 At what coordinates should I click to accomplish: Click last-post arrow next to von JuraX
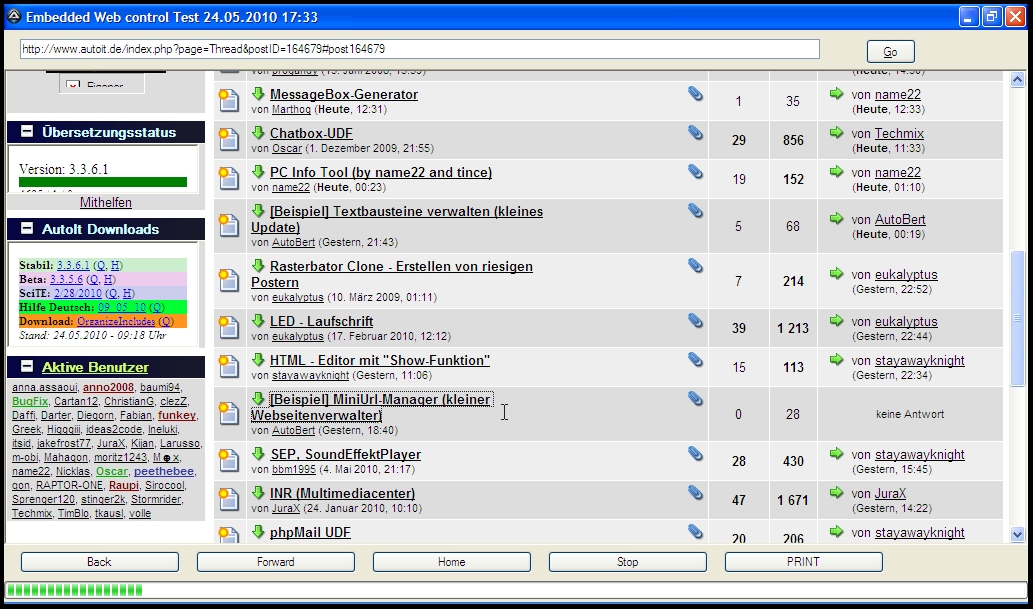(836, 493)
